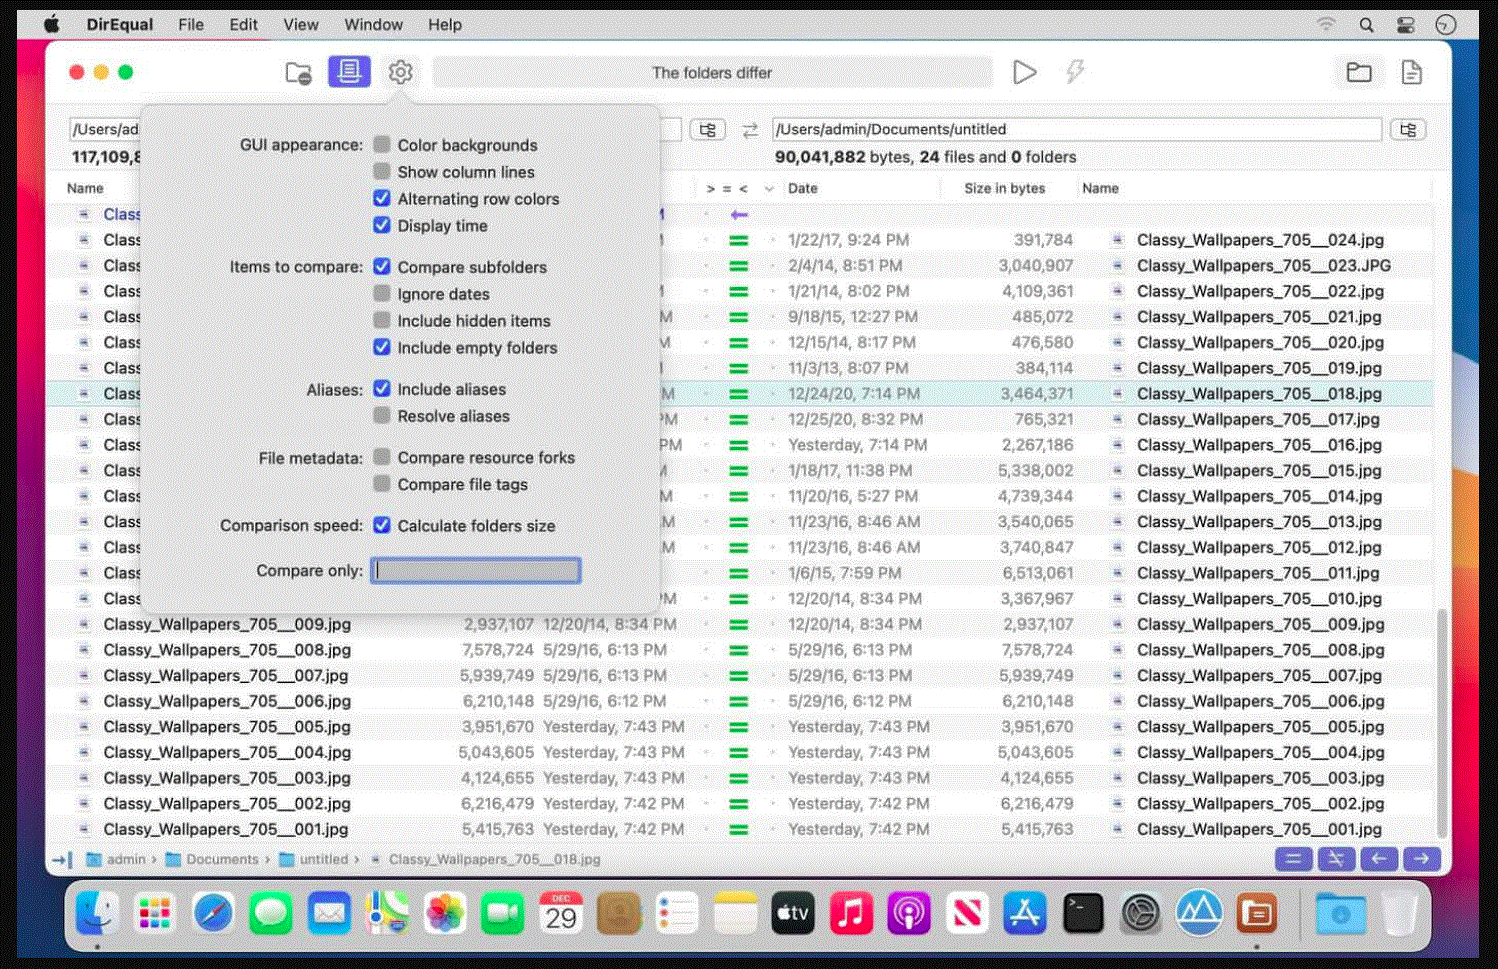1498x969 pixels.
Task: Click the document icon at toolbar right
Action: pyautogui.click(x=1411, y=72)
